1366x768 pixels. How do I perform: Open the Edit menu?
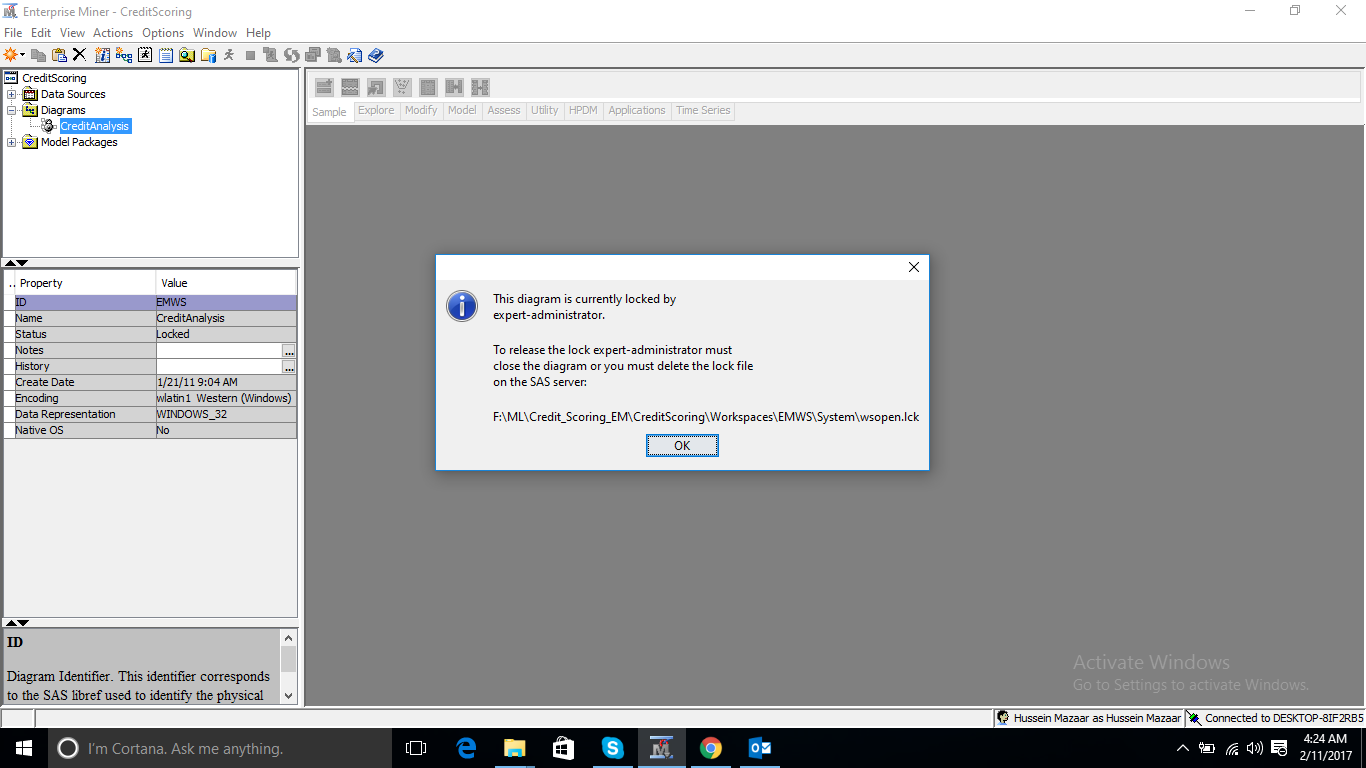click(x=41, y=33)
